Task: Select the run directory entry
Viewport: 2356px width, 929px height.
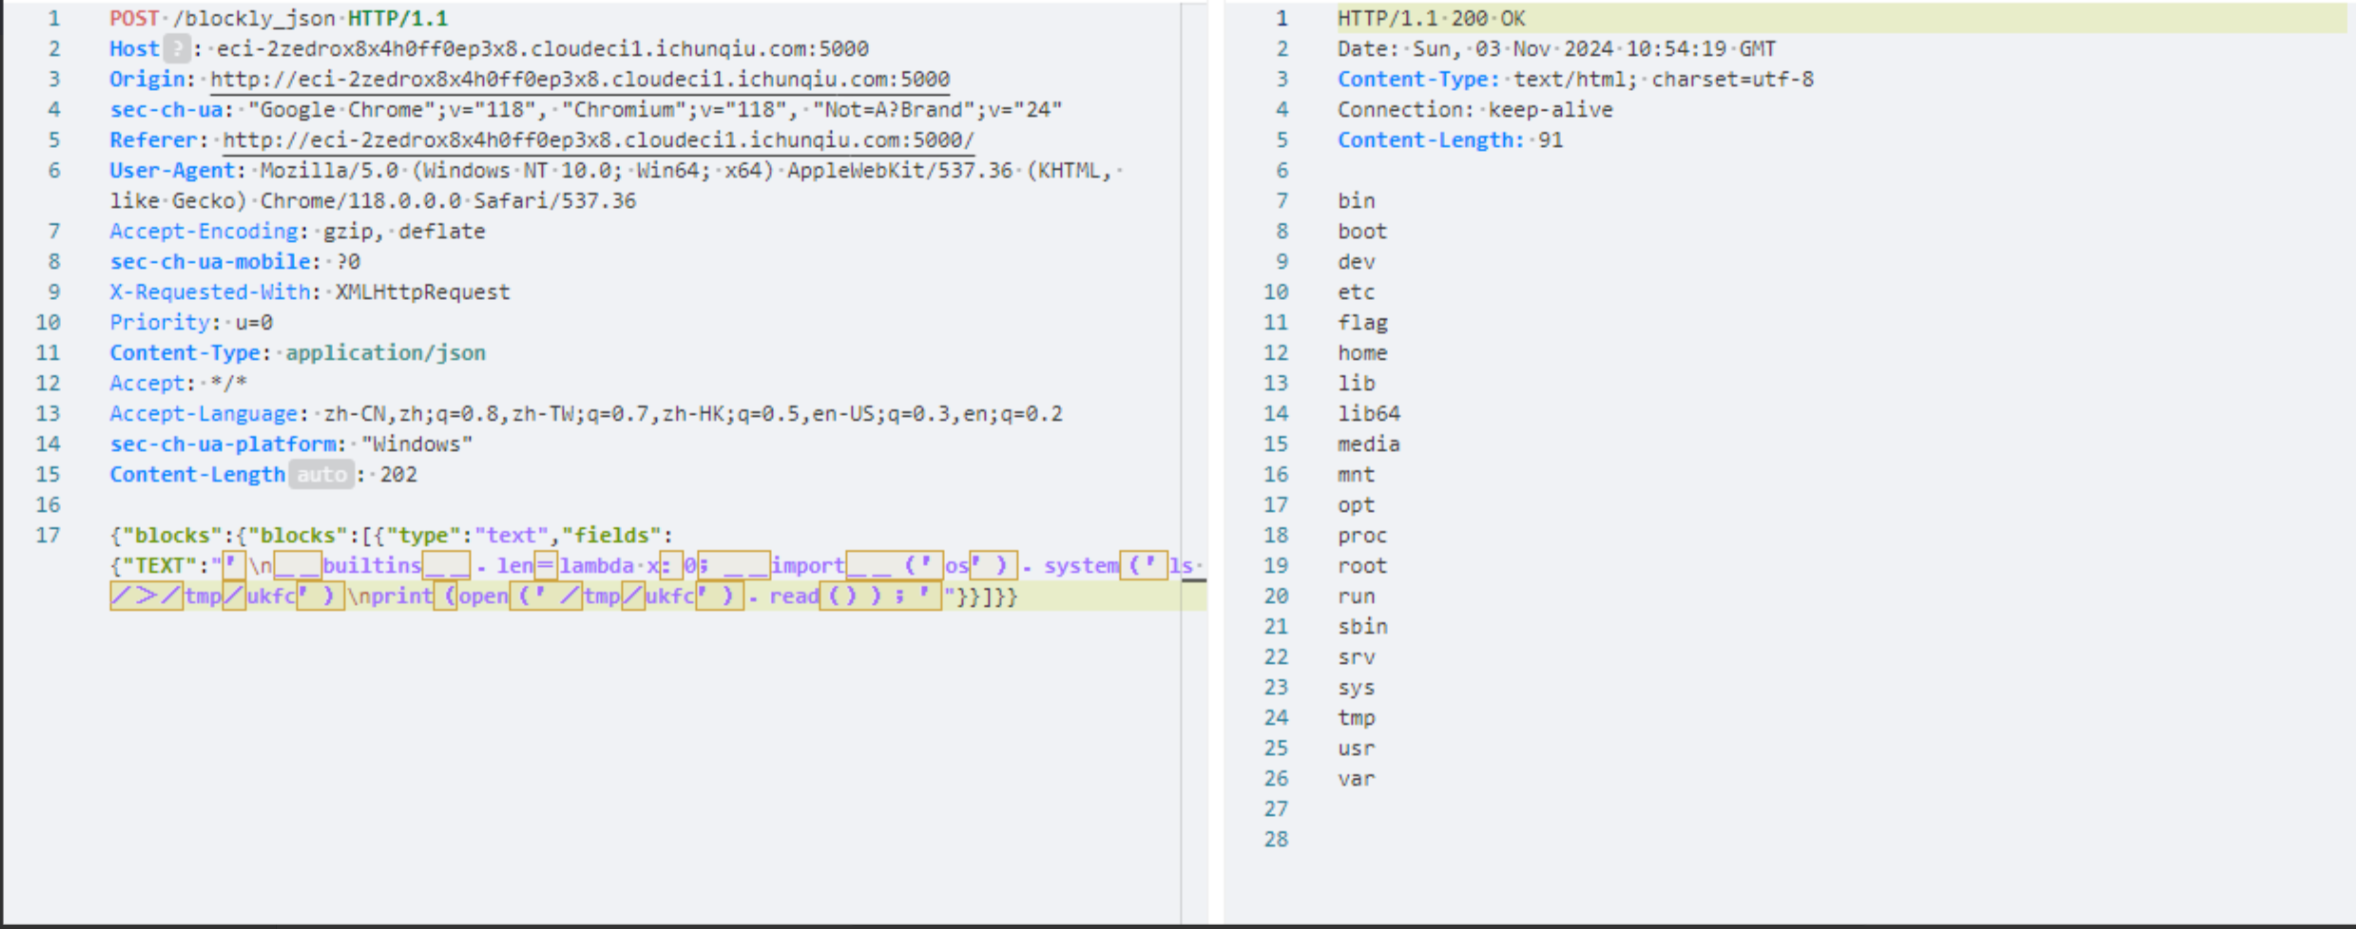Action: [x=1357, y=596]
